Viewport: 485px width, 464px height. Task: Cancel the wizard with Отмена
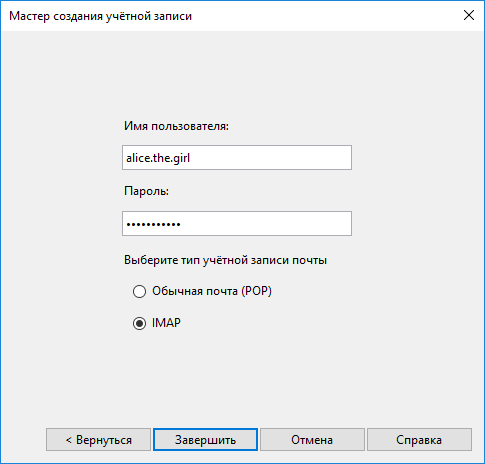[x=312, y=440]
